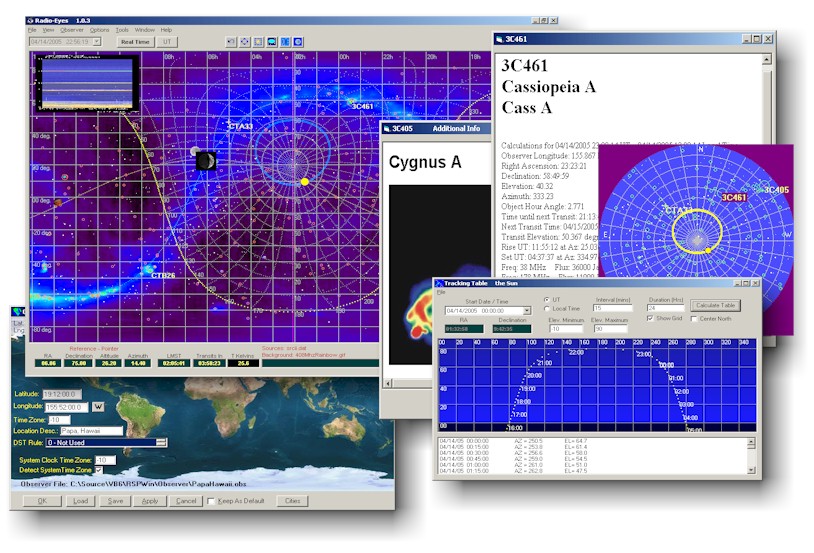This screenshot has width=814, height=553.
Task: Click the OK button in observer dialog
Action: [x=42, y=501]
